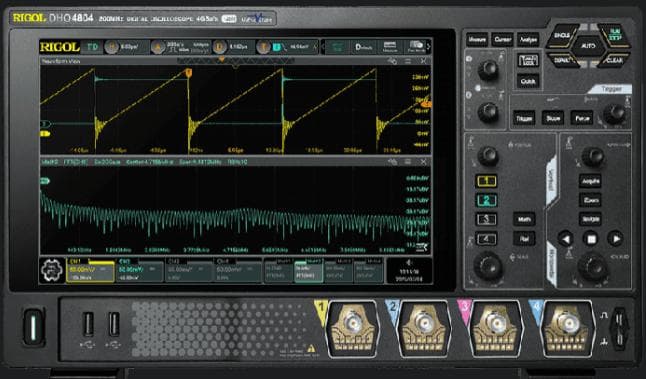Image resolution: width=646 pixels, height=379 pixels.
Task: Click the Touch Lock icon button
Action: point(528,60)
